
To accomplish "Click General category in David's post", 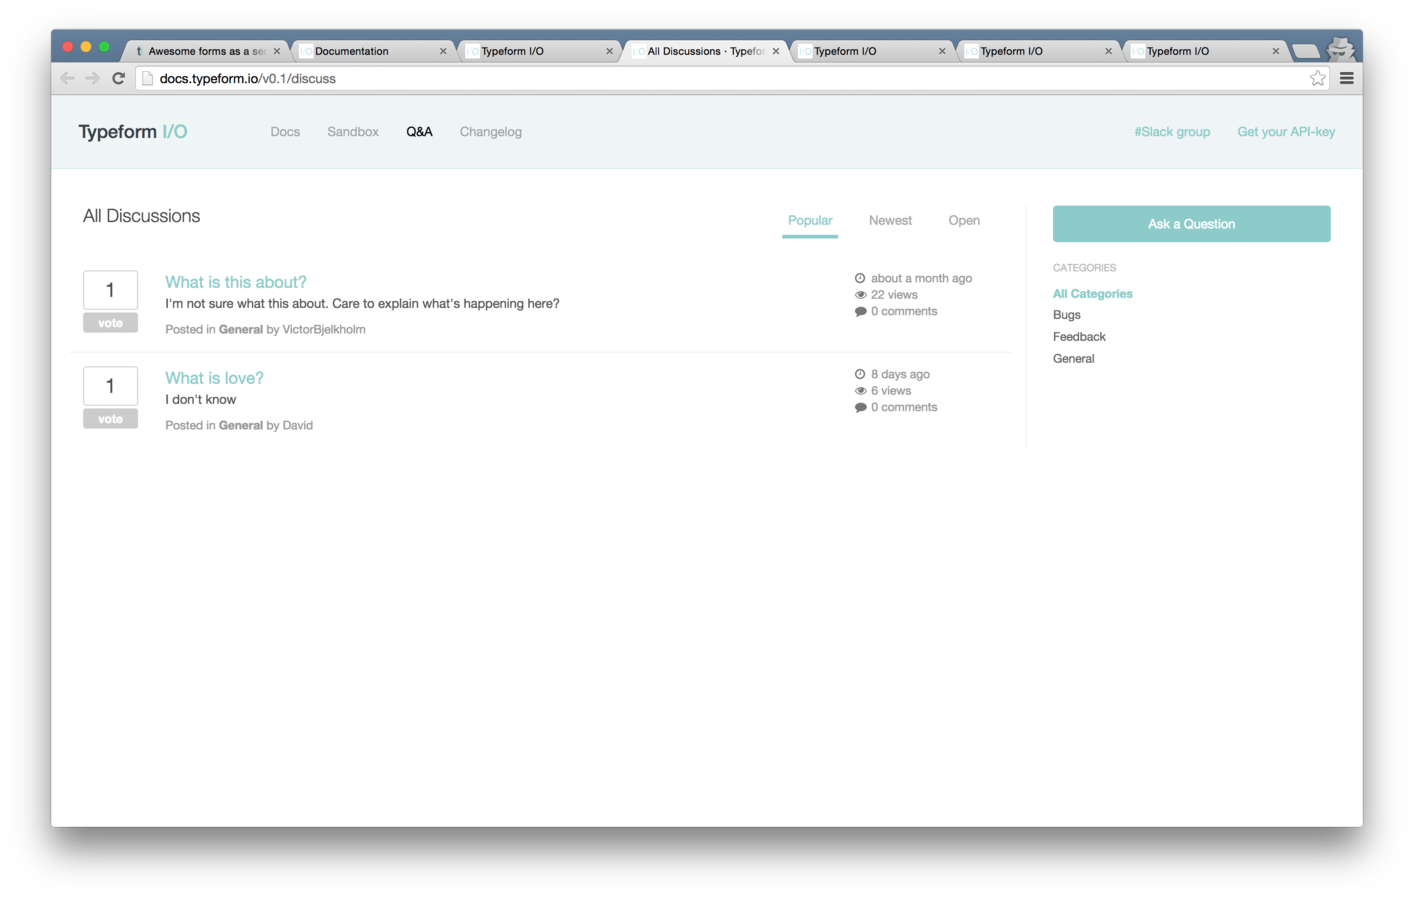I will click(x=241, y=425).
